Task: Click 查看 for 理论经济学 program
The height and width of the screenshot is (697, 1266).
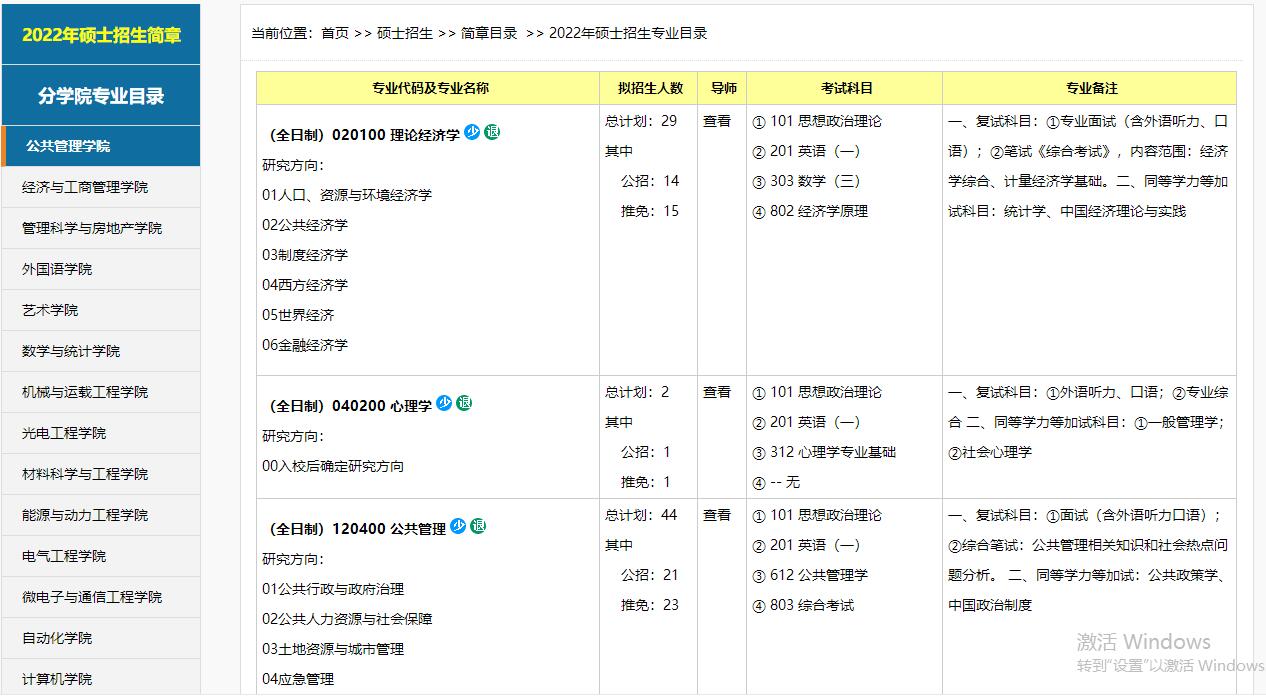Action: coord(717,121)
